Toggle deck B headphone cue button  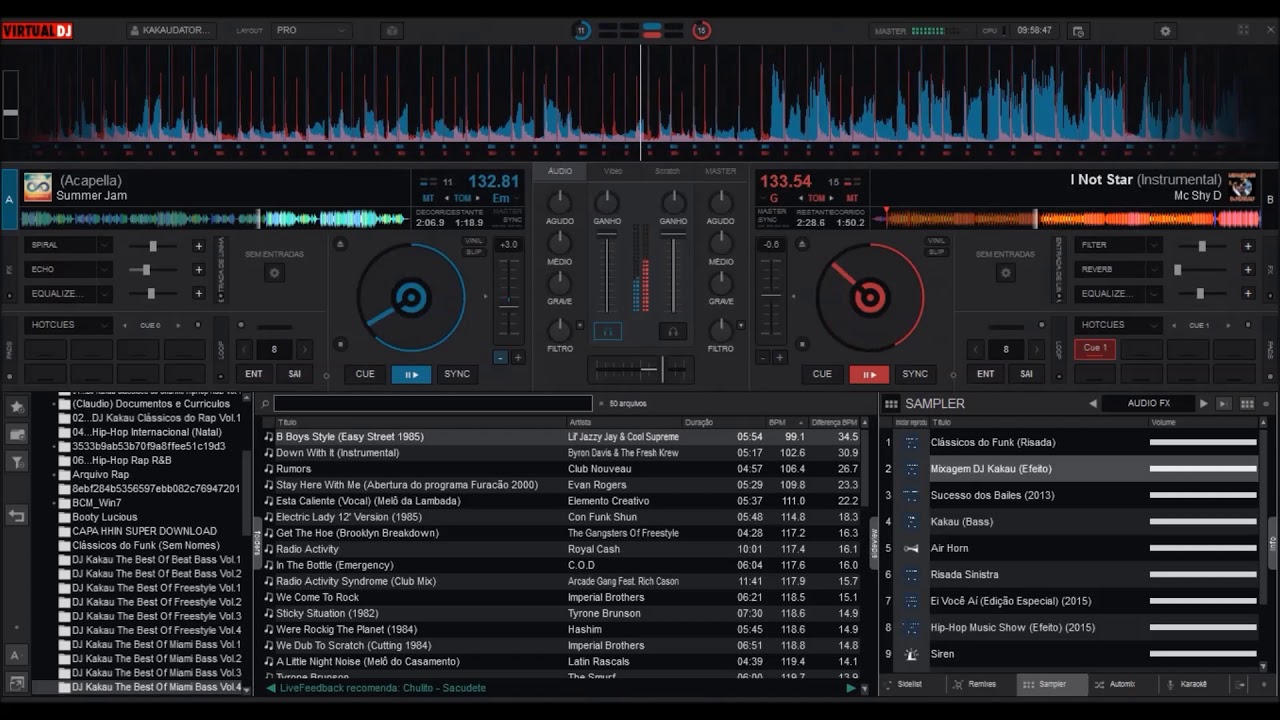[673, 331]
